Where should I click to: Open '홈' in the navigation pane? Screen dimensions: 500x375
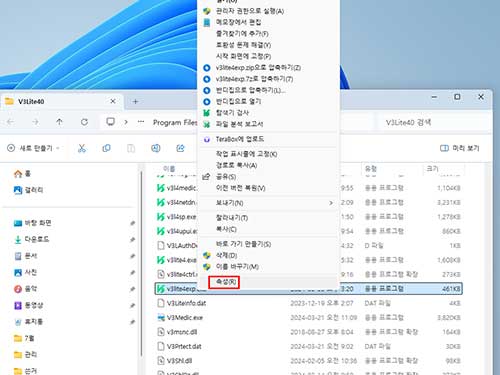tap(22, 173)
